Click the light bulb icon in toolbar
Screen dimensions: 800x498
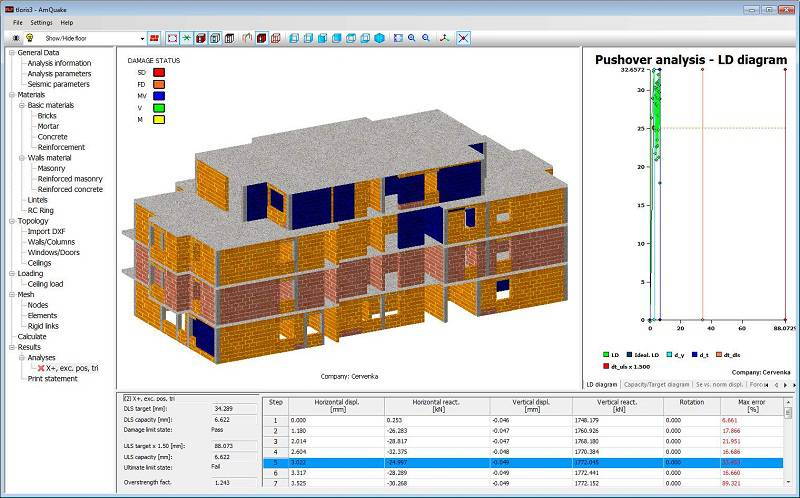pyautogui.click(x=30, y=38)
